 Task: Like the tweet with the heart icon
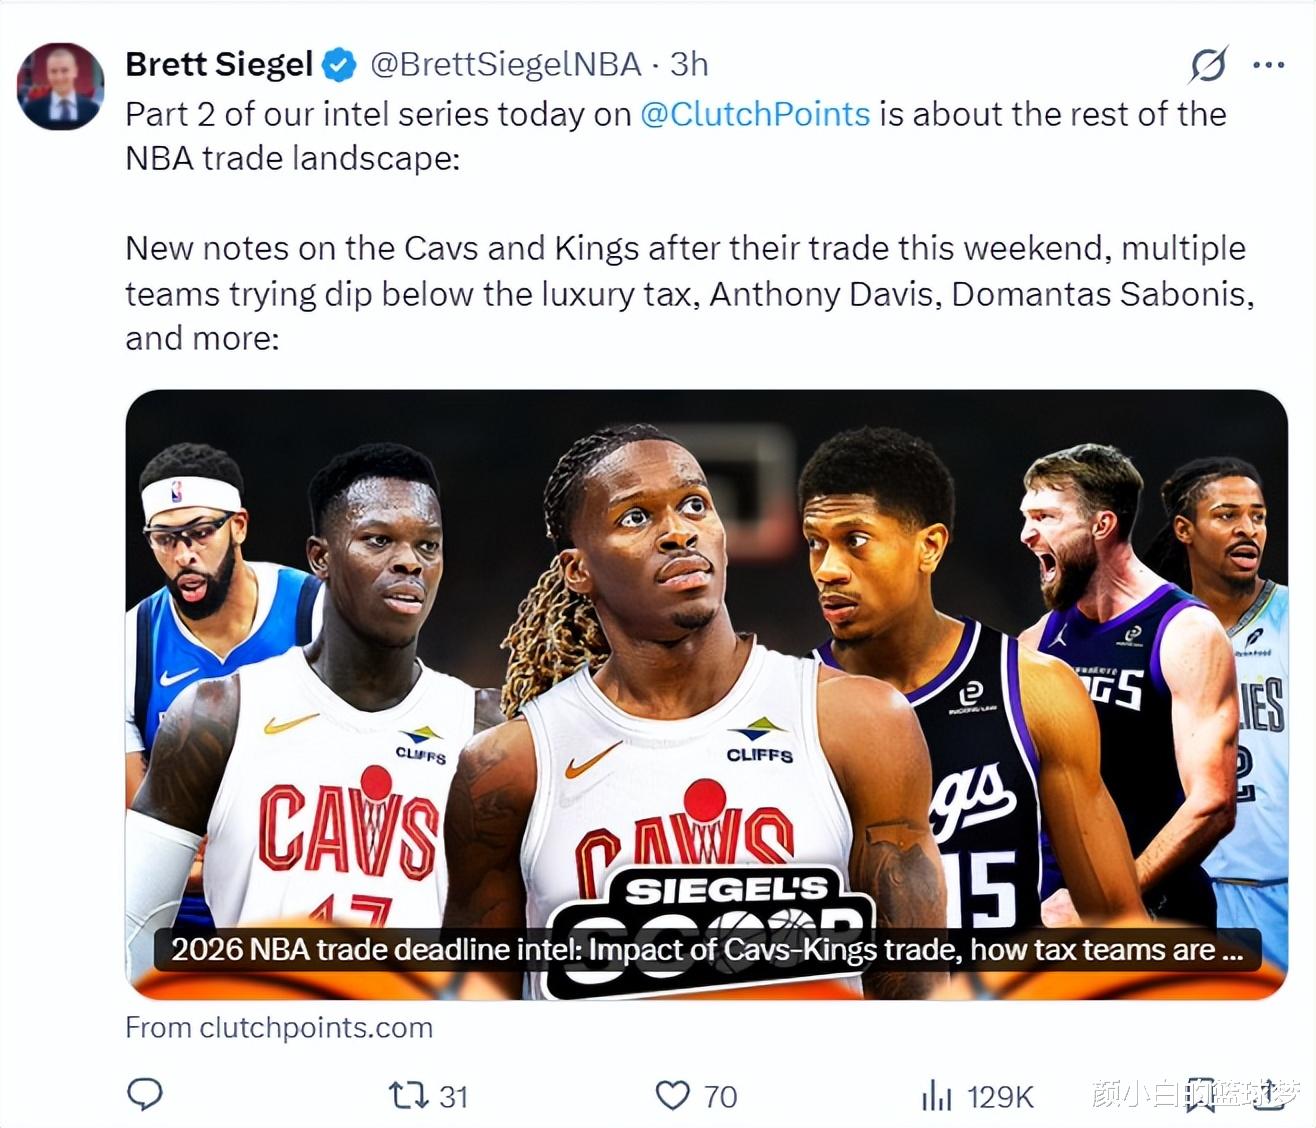pos(672,1096)
